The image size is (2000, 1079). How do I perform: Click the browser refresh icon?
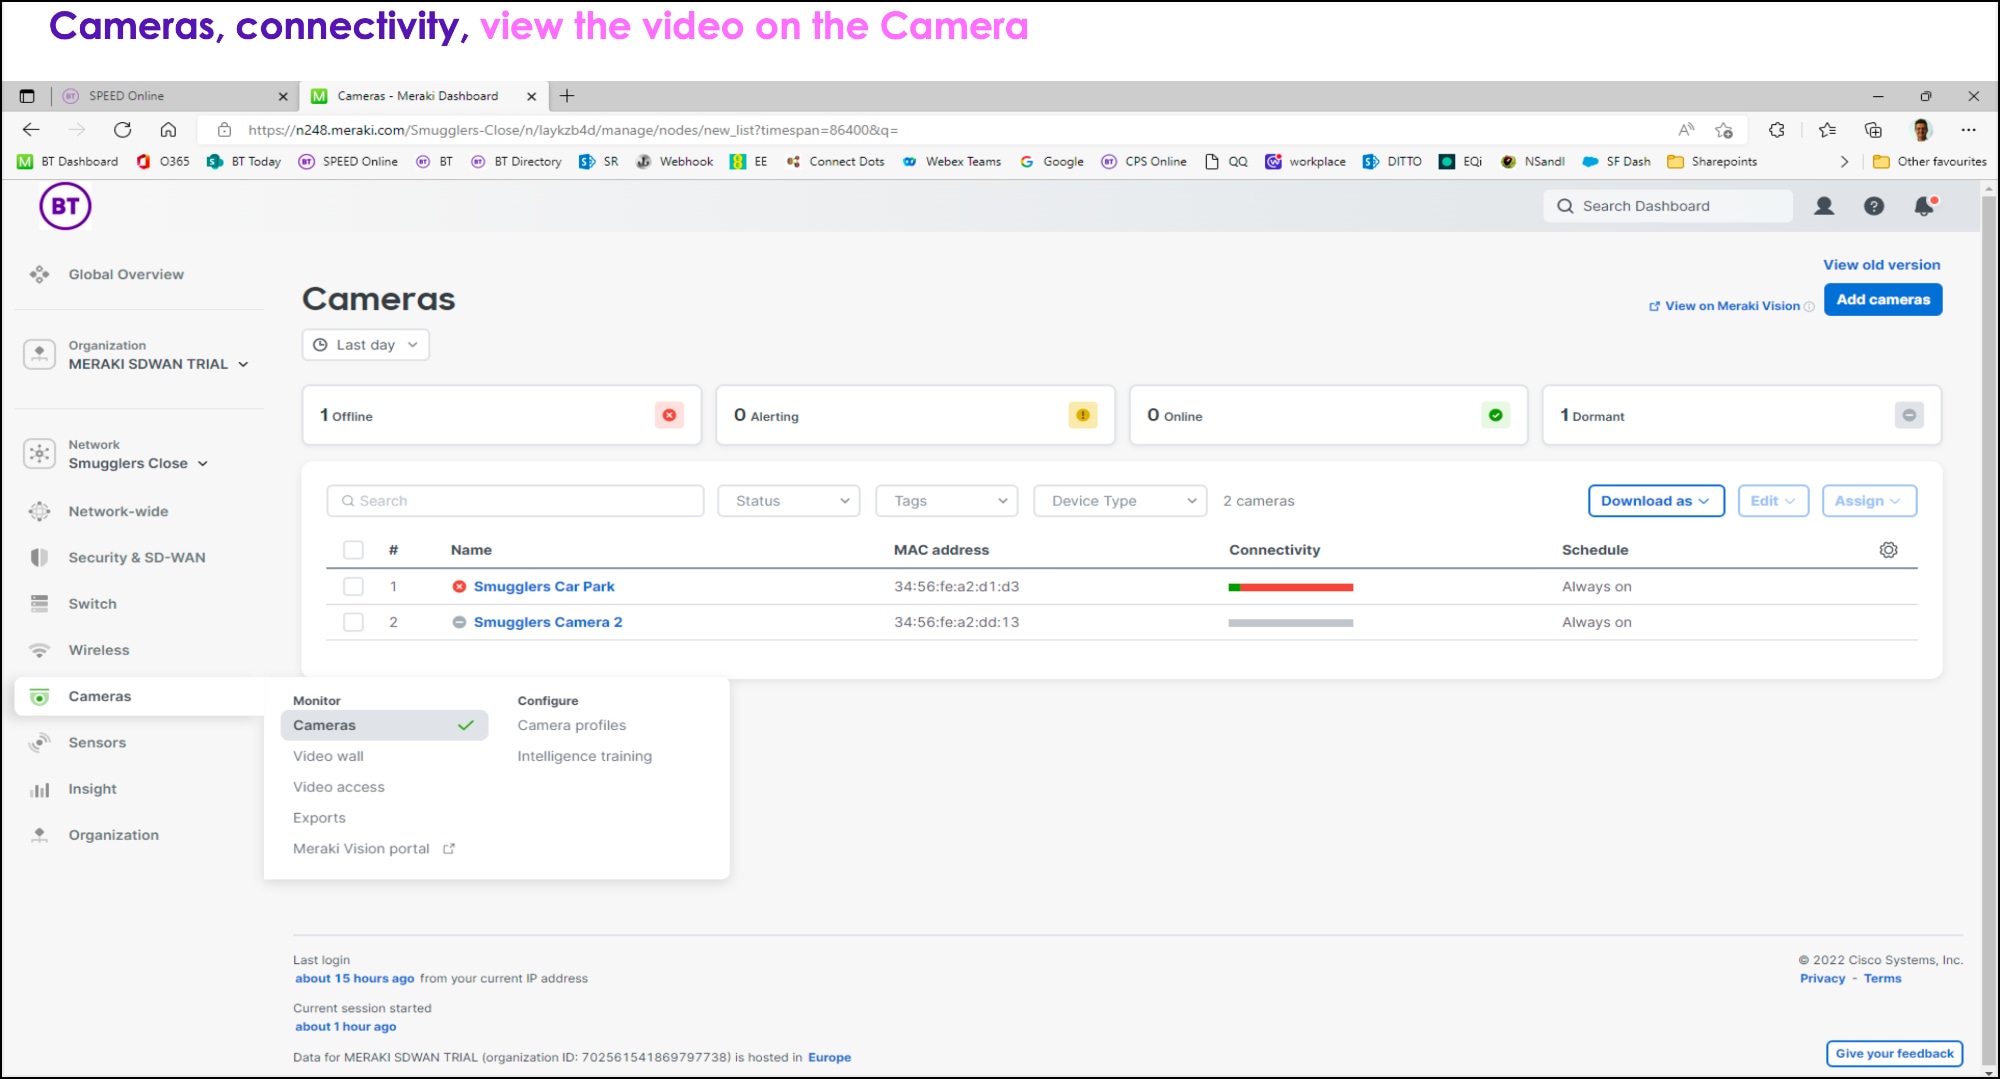pos(122,130)
